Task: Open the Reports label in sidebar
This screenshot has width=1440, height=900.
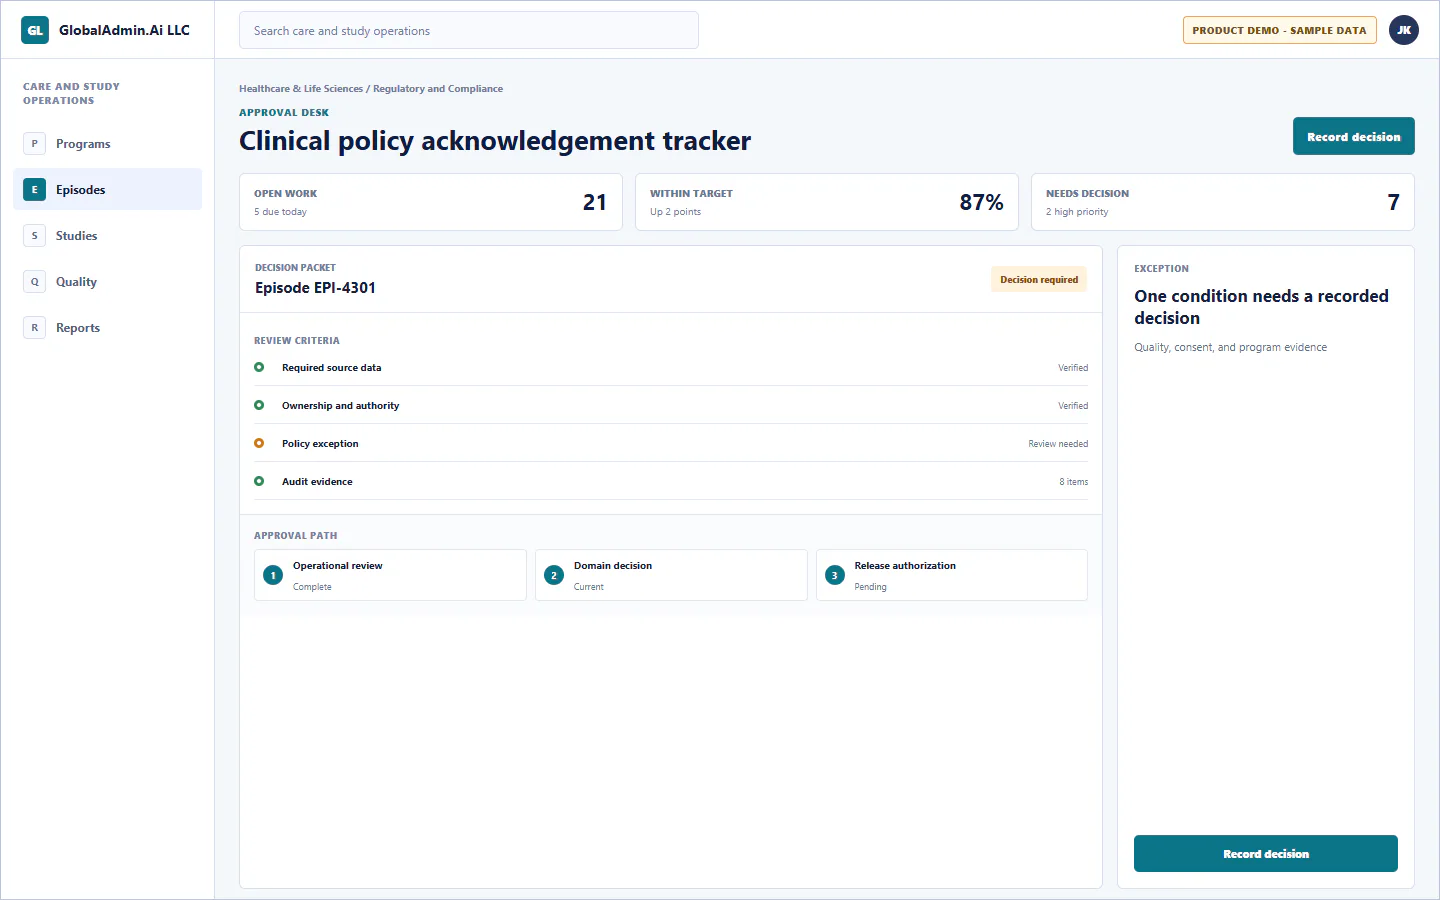Action: point(78,328)
